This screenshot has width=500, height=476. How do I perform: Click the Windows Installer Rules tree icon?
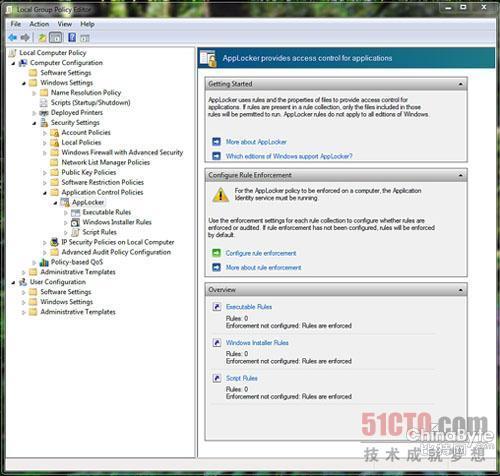point(75,222)
